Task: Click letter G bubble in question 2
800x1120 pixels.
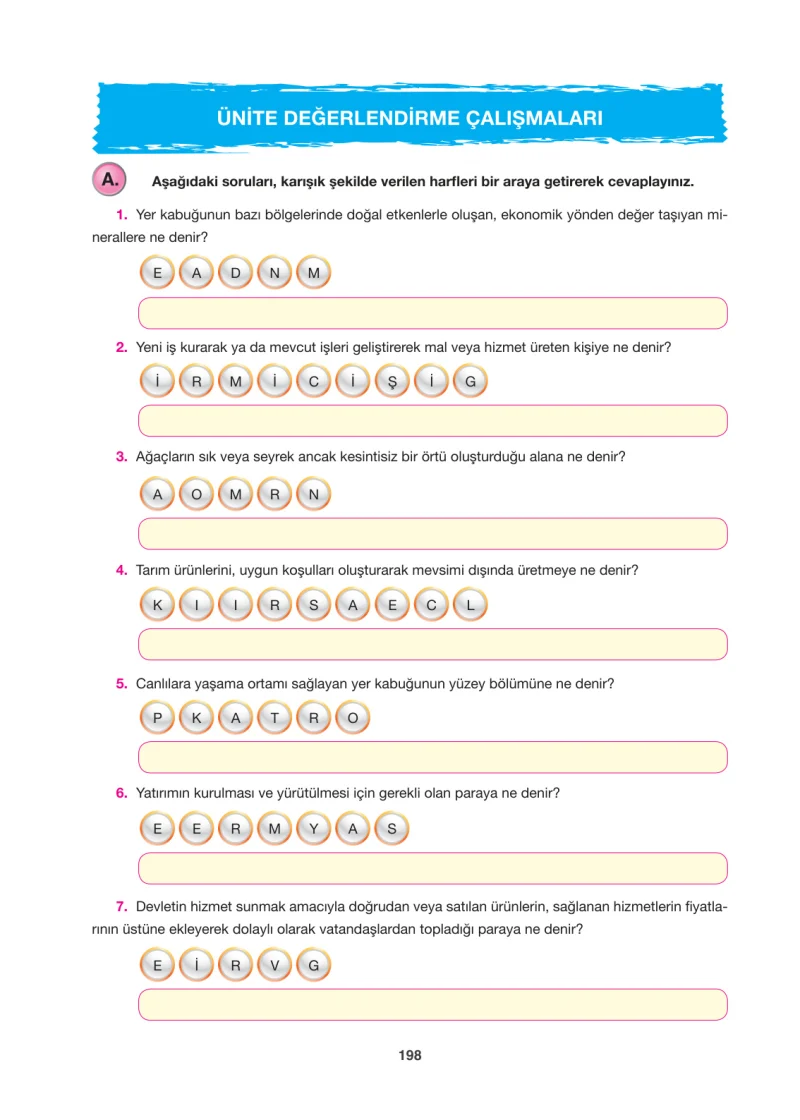Action: 470,381
